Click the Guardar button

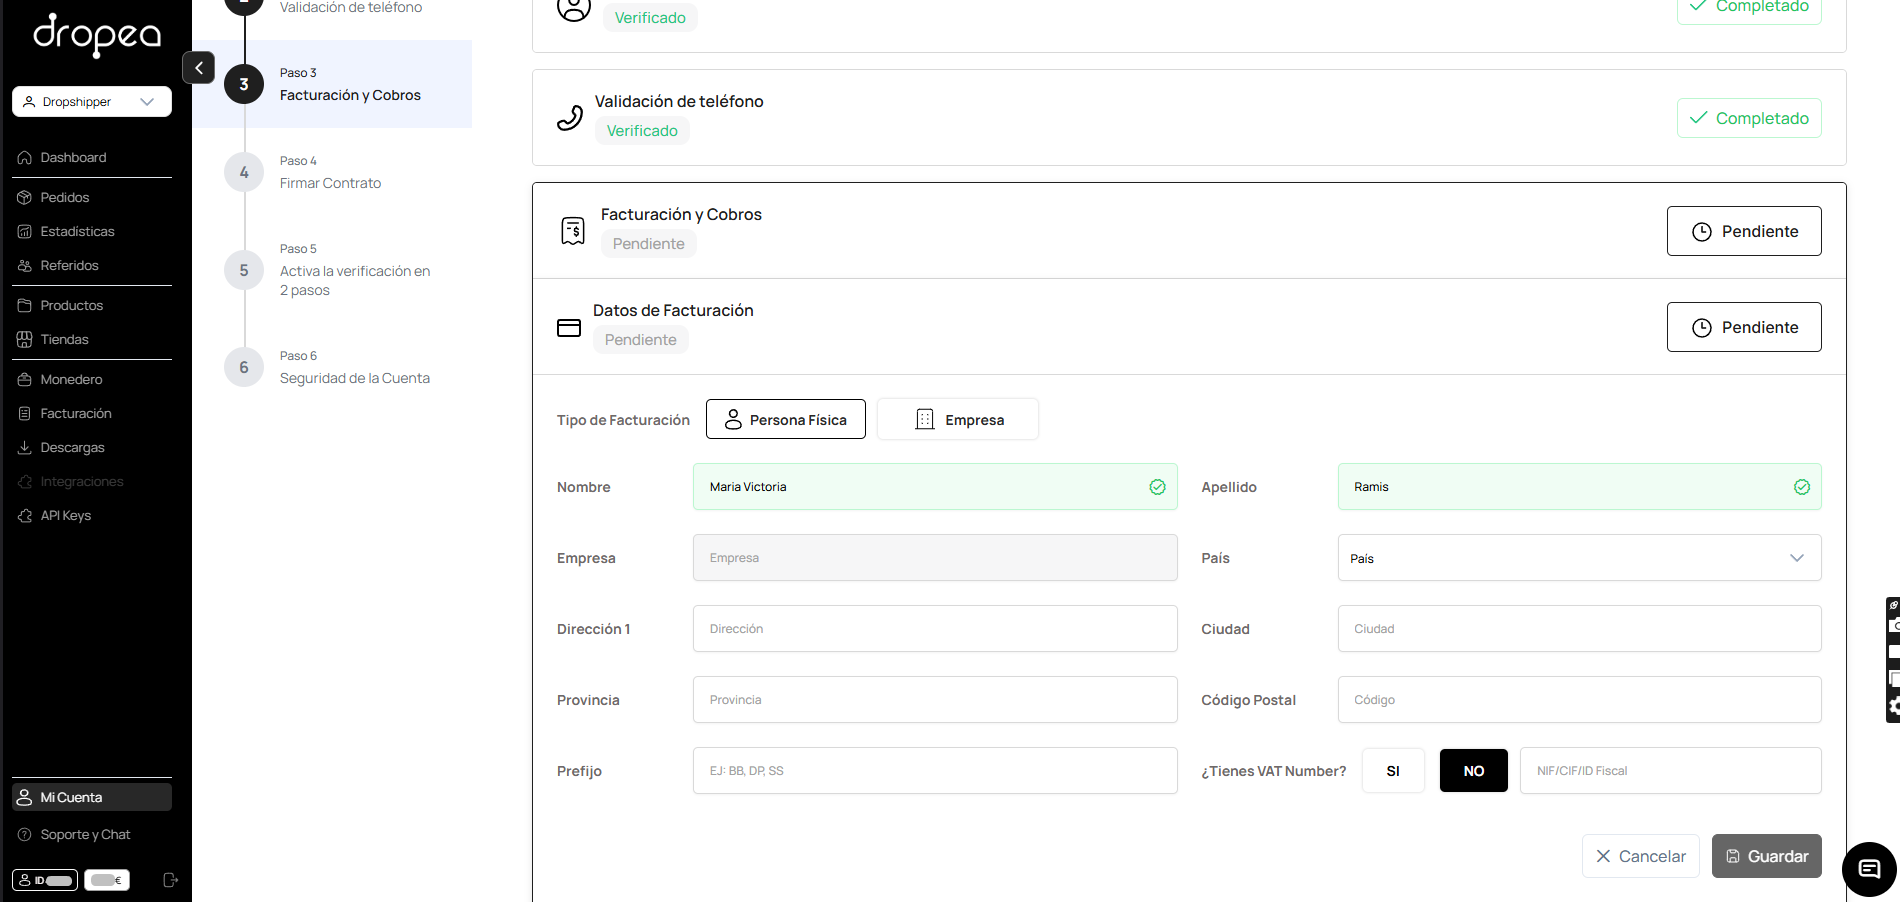pyautogui.click(x=1767, y=856)
